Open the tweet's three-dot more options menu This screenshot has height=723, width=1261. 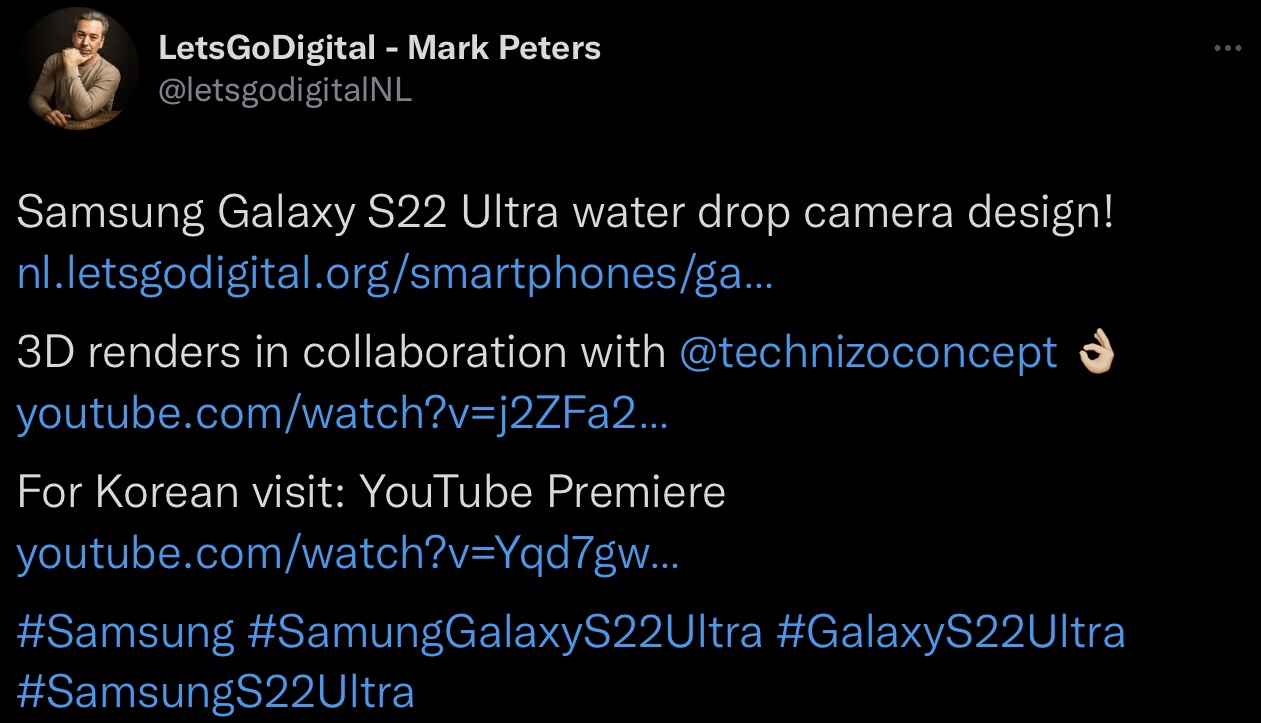[1226, 49]
